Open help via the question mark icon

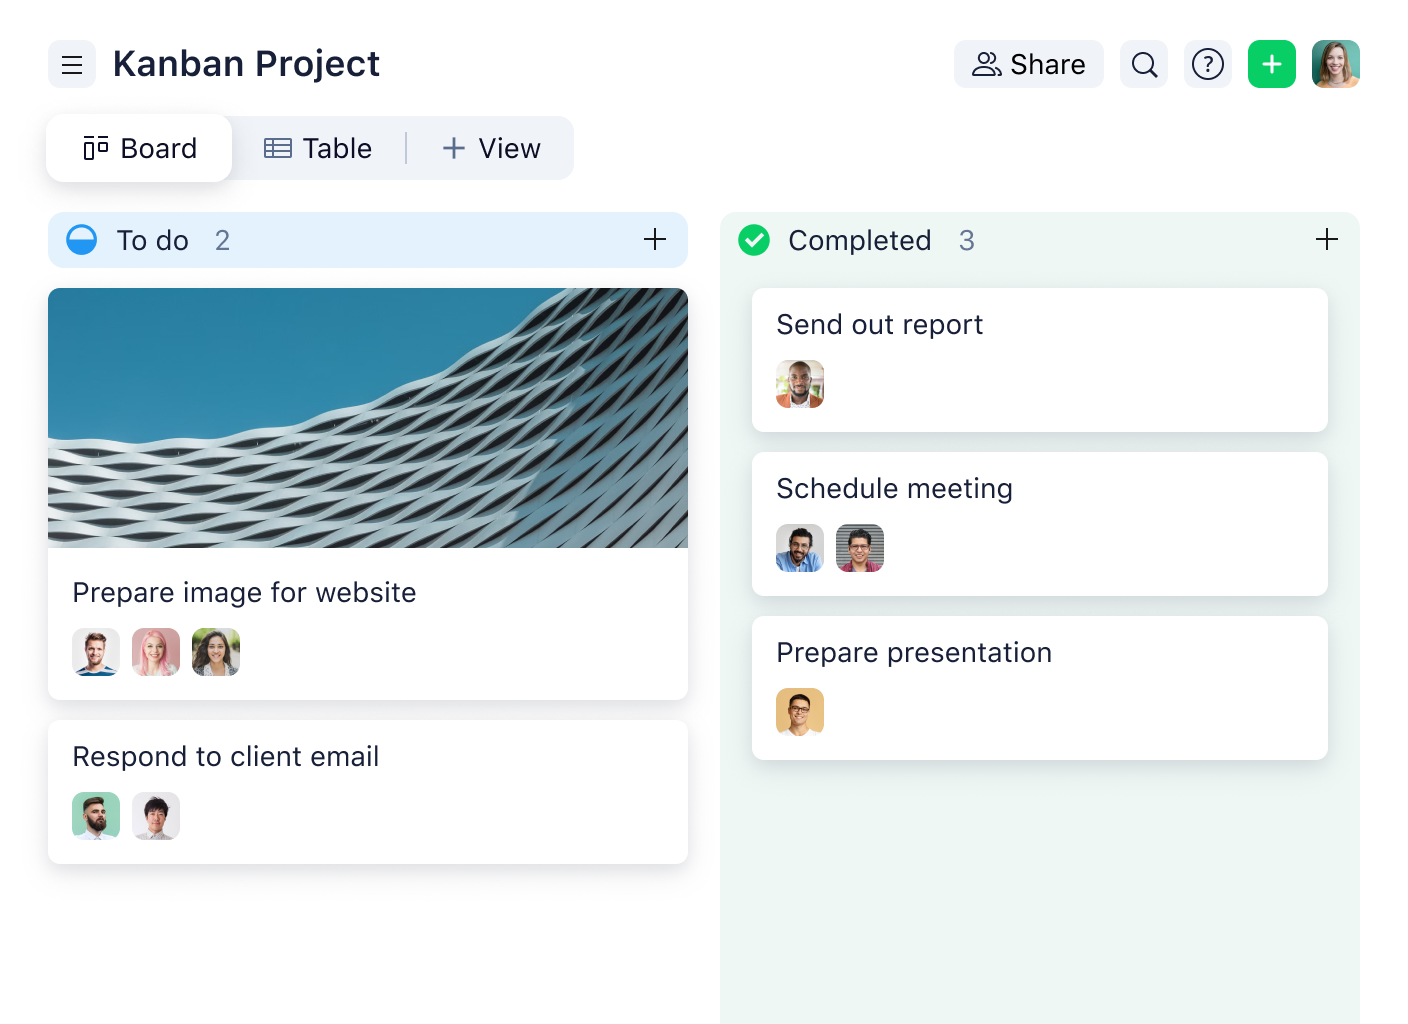pos(1208,64)
